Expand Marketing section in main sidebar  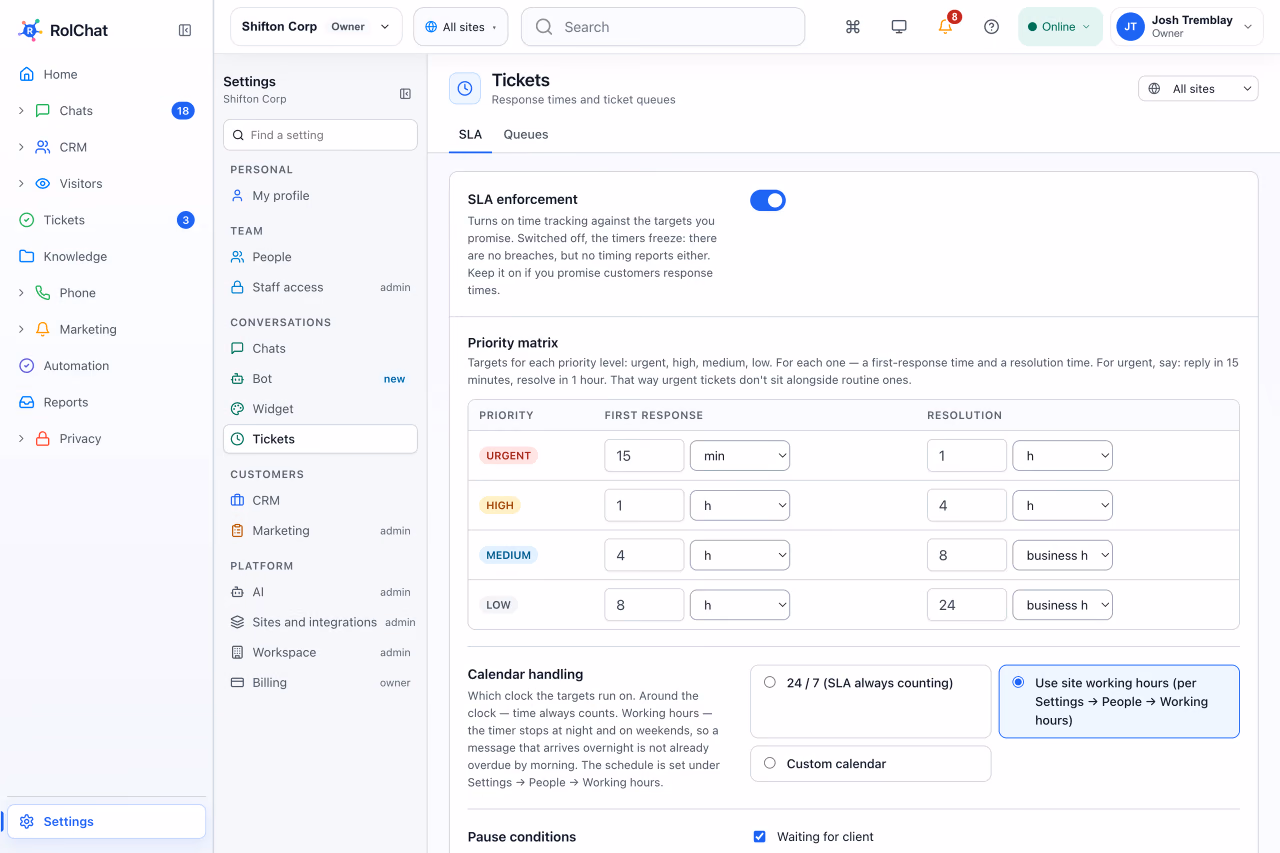tap(21, 329)
